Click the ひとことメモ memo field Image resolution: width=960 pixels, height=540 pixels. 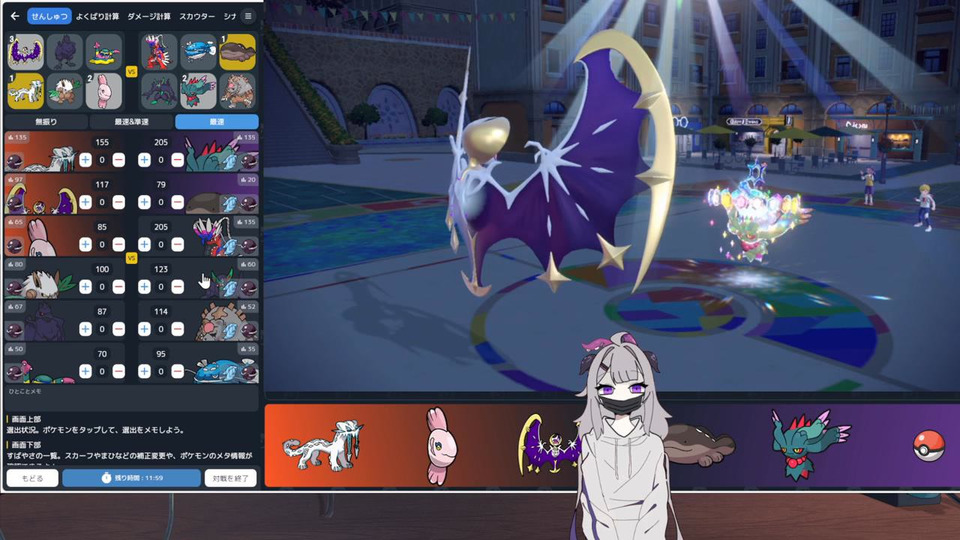pyautogui.click(x=131, y=398)
